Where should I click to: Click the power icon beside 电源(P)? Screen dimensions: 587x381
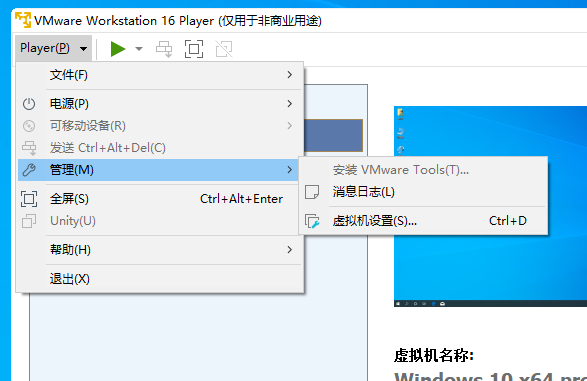[x=29, y=104]
